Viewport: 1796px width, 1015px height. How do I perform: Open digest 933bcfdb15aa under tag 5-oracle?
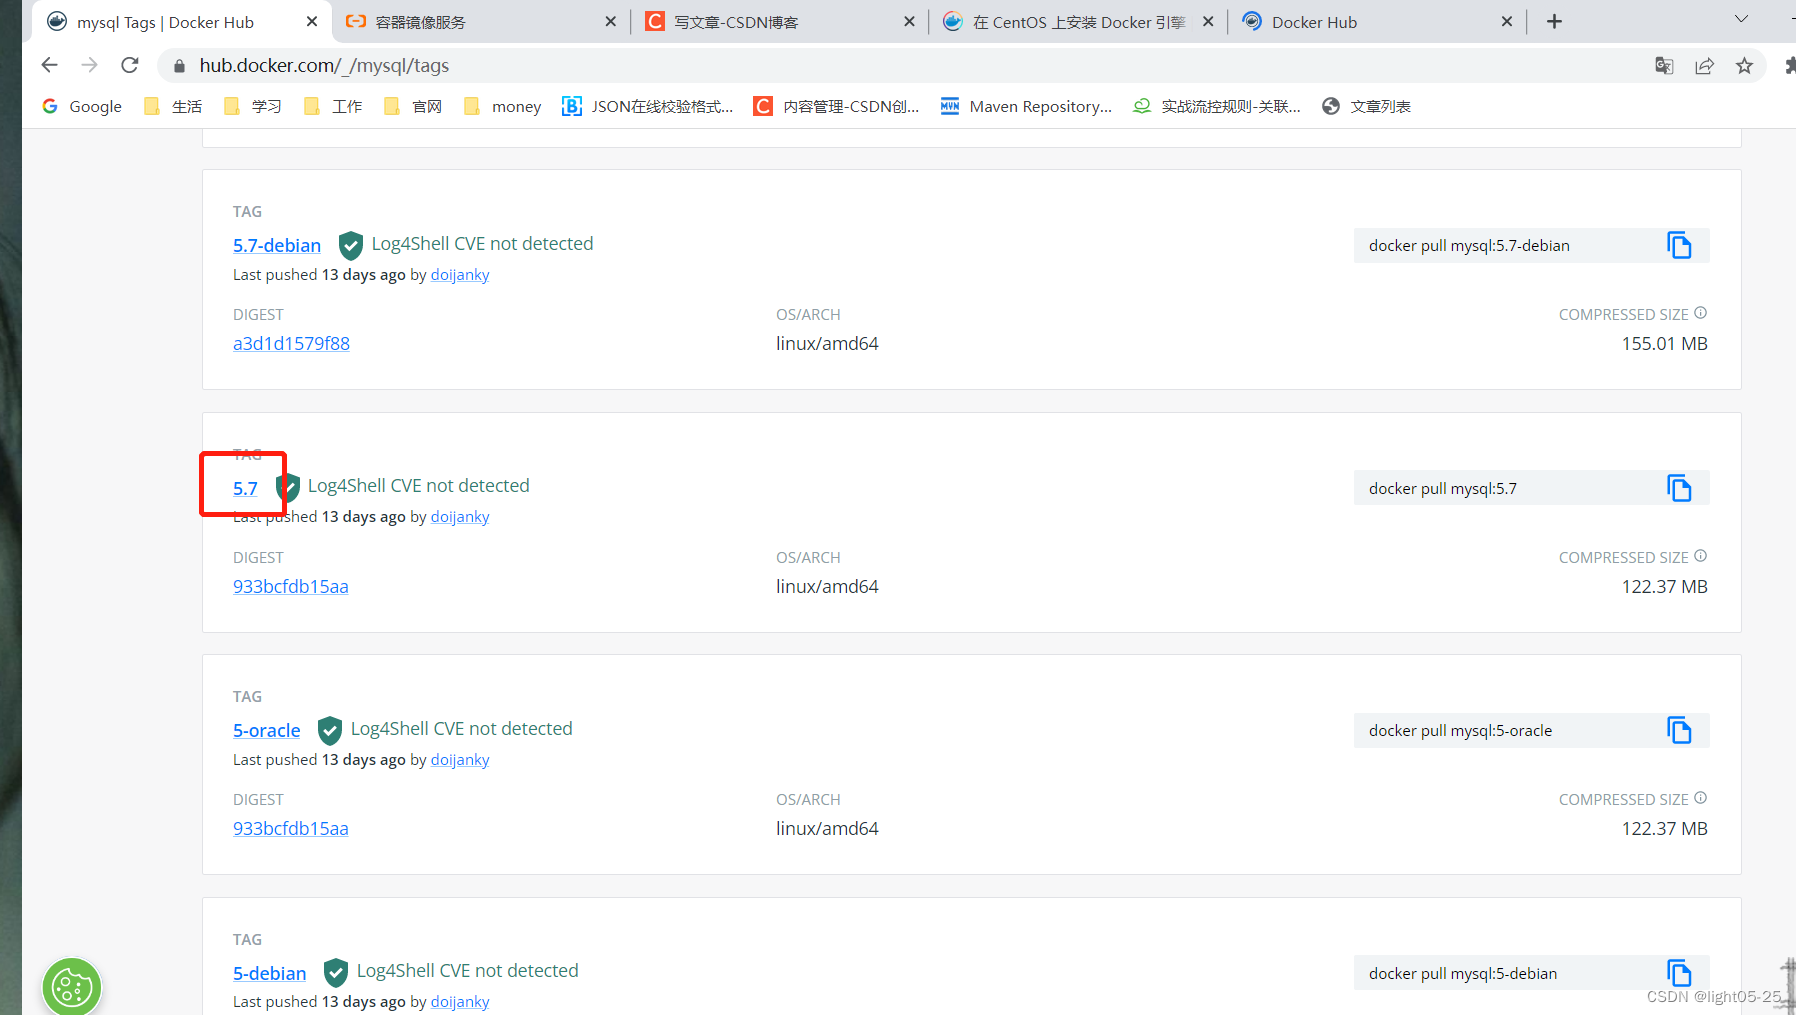(x=291, y=828)
